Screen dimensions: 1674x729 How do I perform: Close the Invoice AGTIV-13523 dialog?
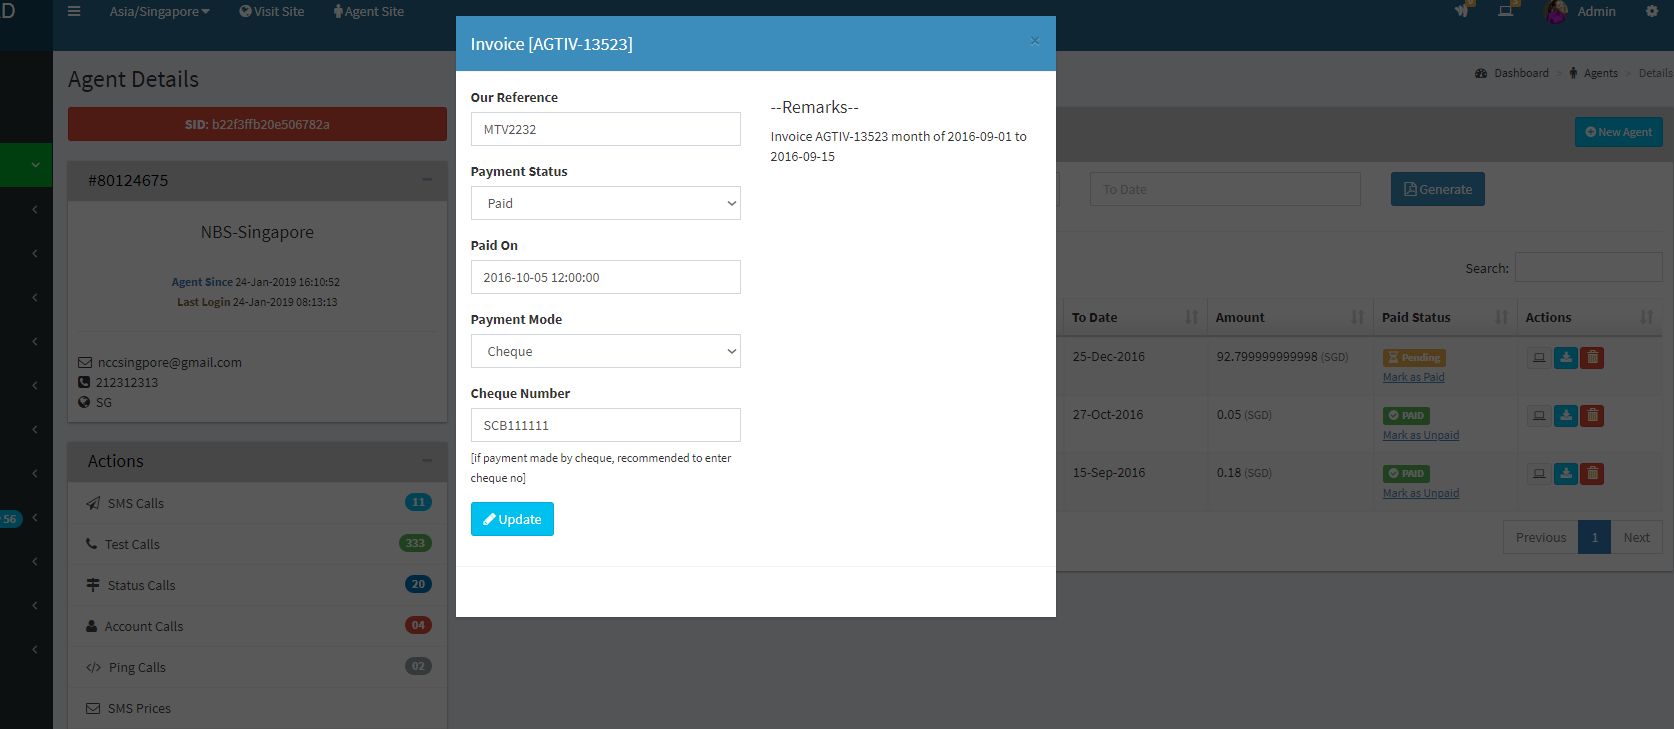[1034, 41]
